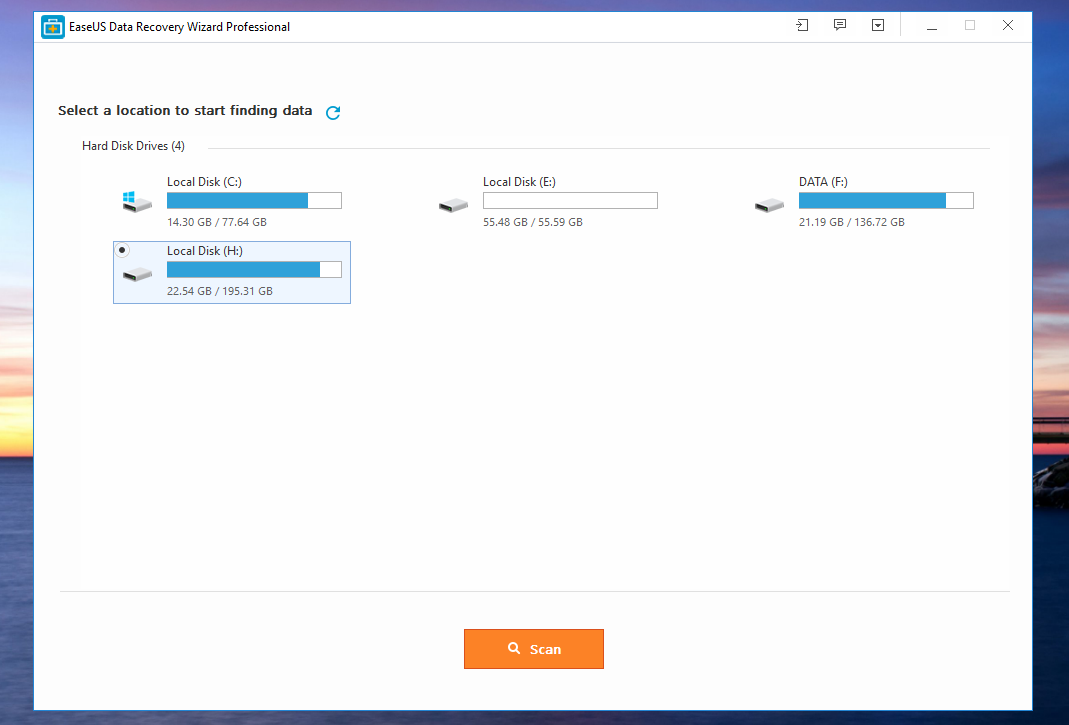The image size is (1069, 725).
Task: Click the "Local Disk (H:)" label
Action: pos(205,251)
